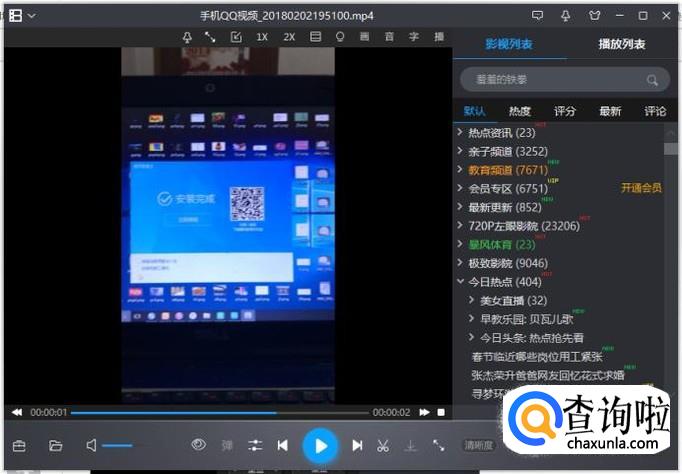The image size is (682, 474).
Task: Switch to 播放列表 tab
Action: pos(622,44)
